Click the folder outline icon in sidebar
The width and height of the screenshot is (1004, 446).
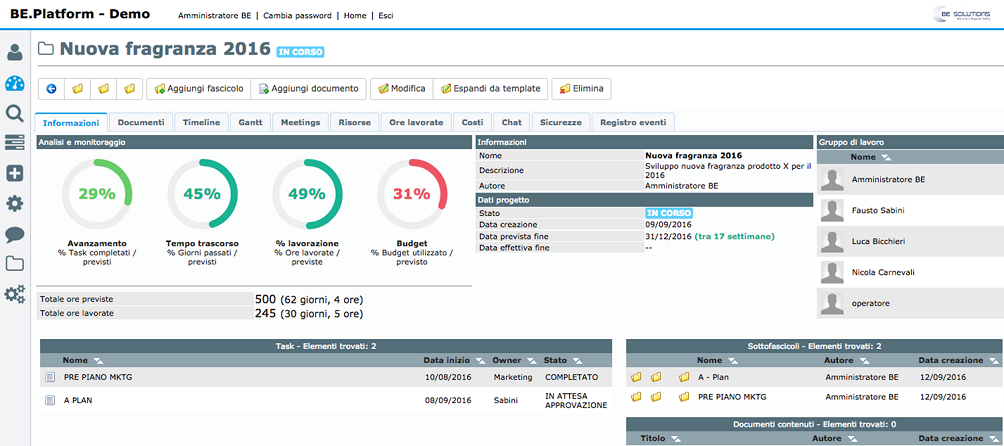pyautogui.click(x=14, y=264)
